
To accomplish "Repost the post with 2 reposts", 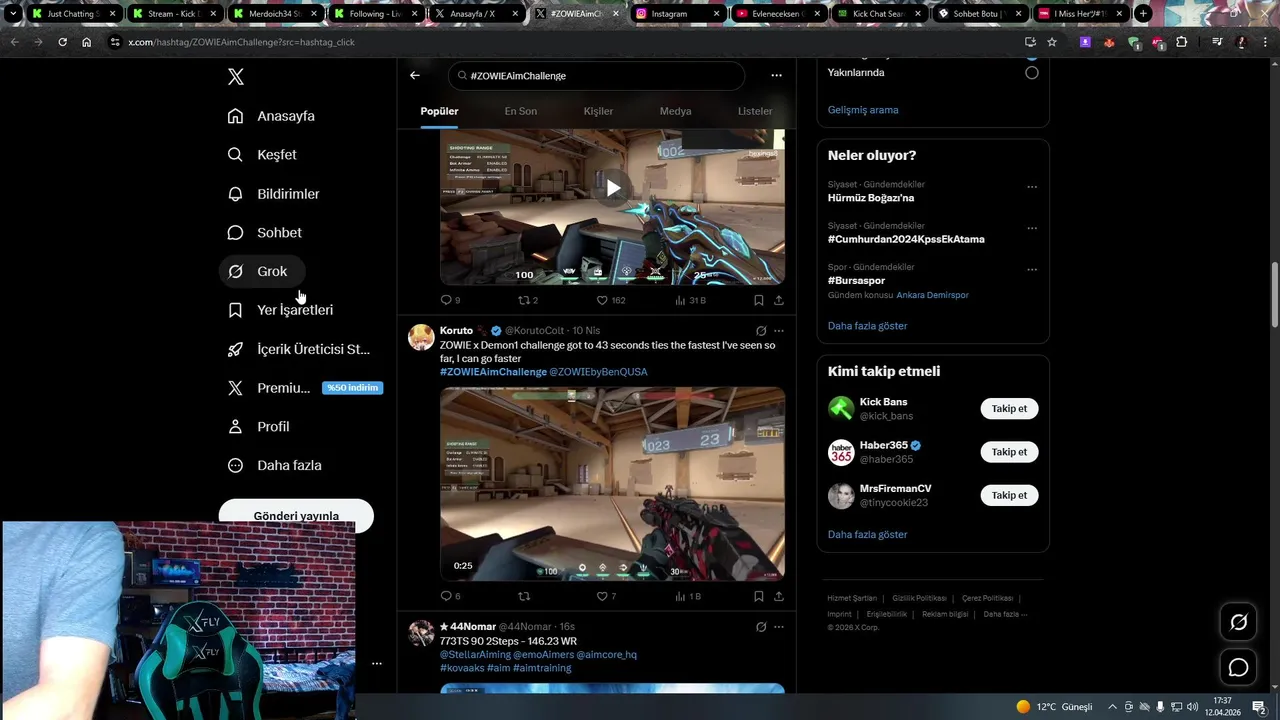I will pos(527,300).
